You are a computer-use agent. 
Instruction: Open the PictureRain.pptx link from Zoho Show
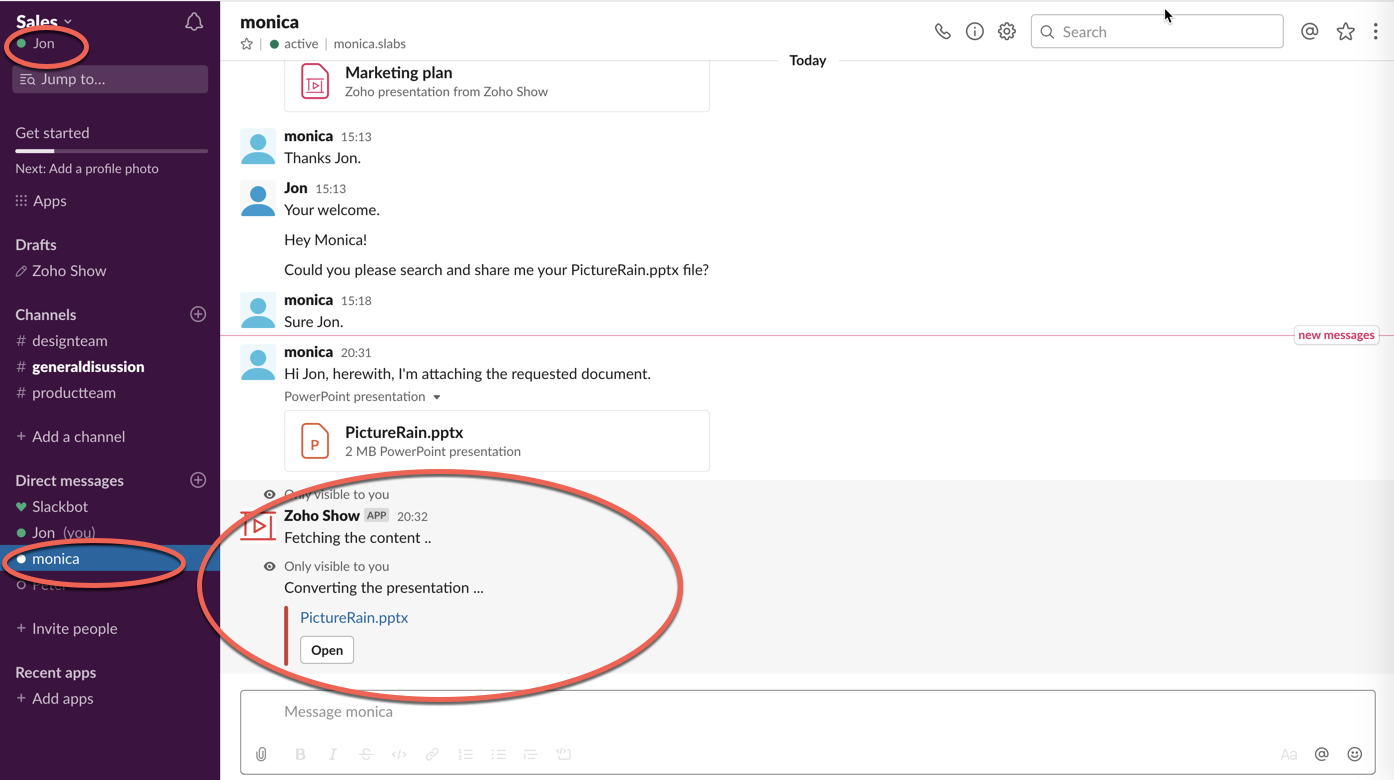coord(354,618)
